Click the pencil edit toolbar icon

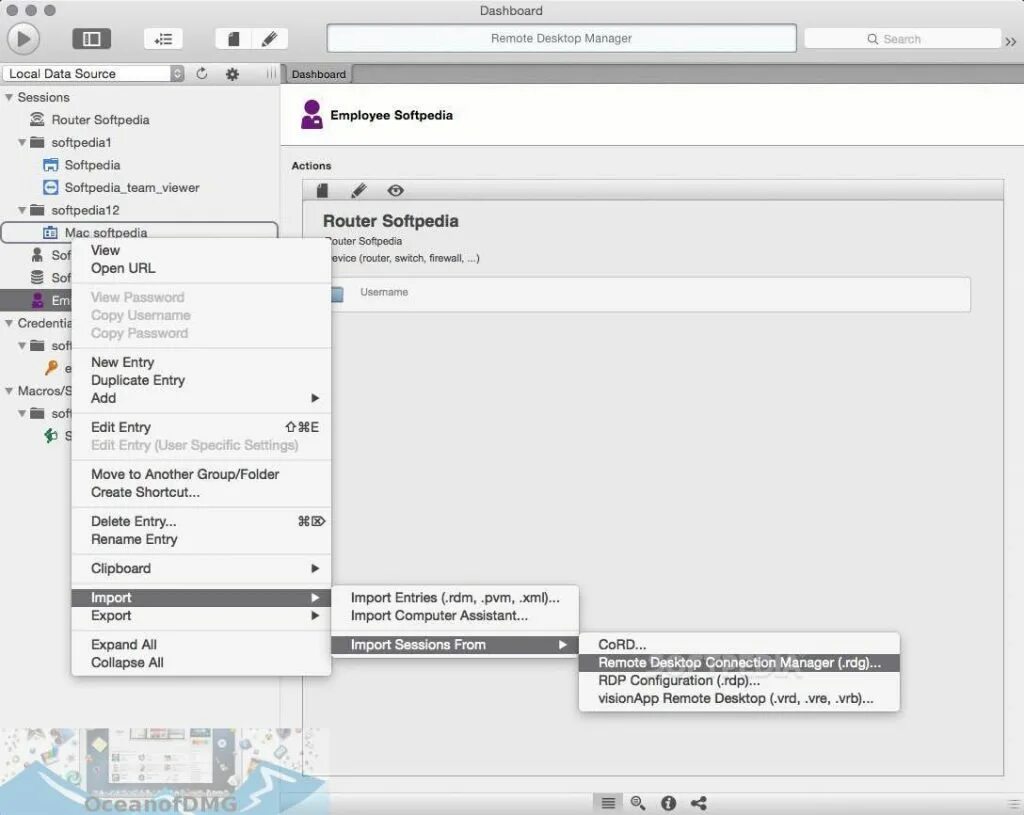[x=269, y=39]
